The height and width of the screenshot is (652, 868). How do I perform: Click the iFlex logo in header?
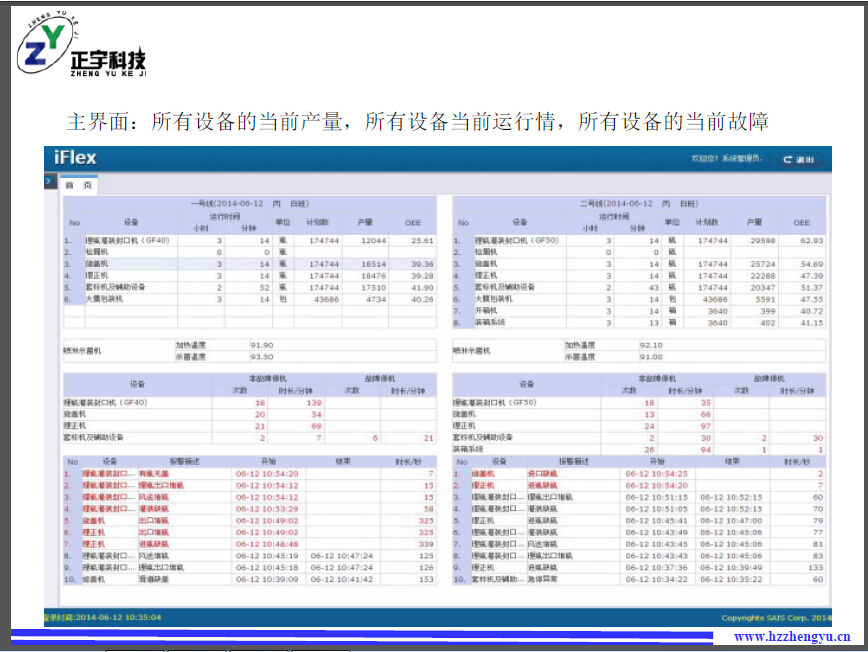(x=75, y=158)
